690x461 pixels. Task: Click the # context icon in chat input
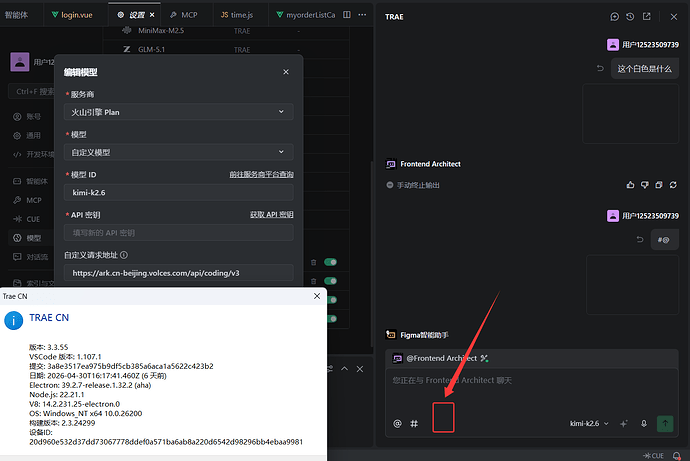point(414,424)
